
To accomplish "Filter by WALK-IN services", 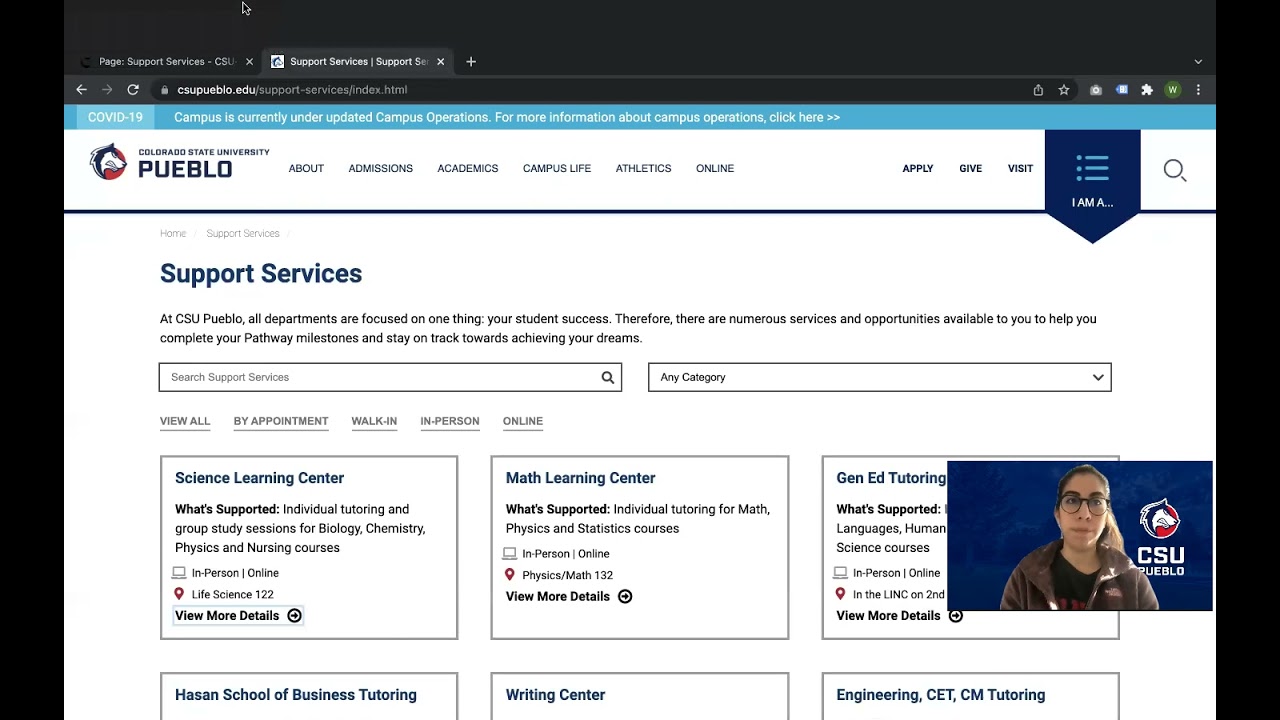I will tap(374, 421).
